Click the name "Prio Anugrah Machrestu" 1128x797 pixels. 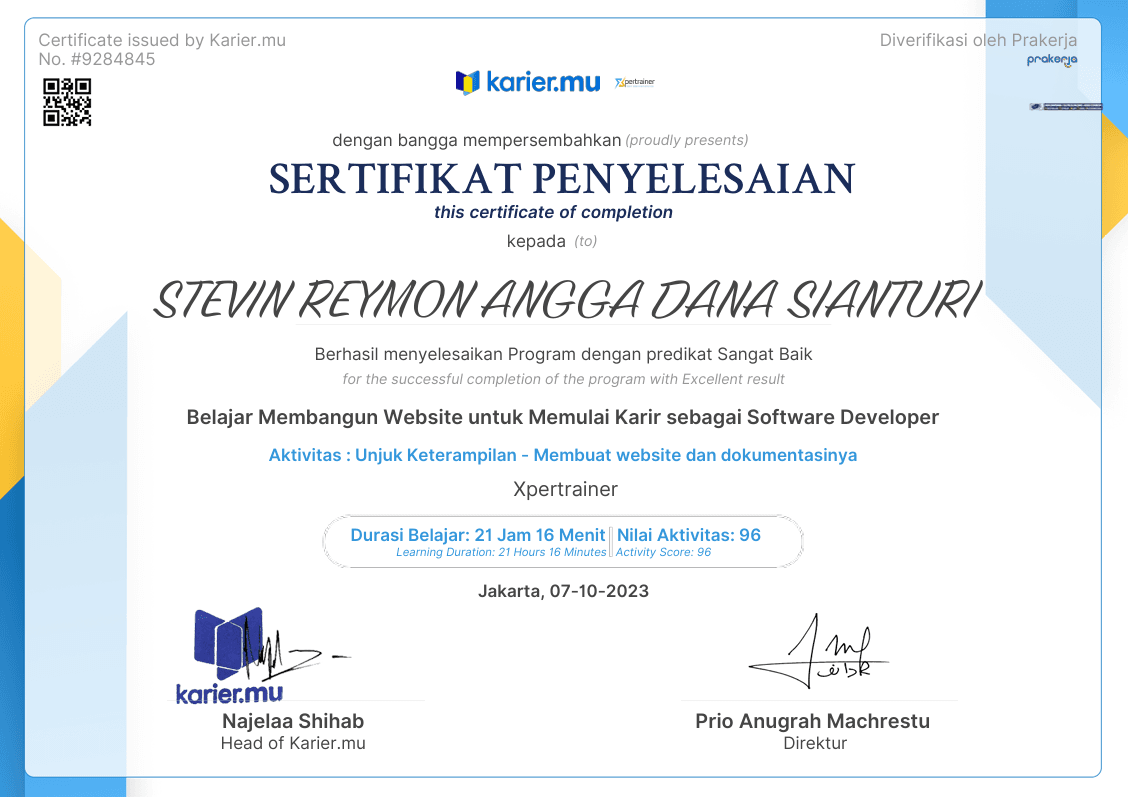click(x=812, y=721)
